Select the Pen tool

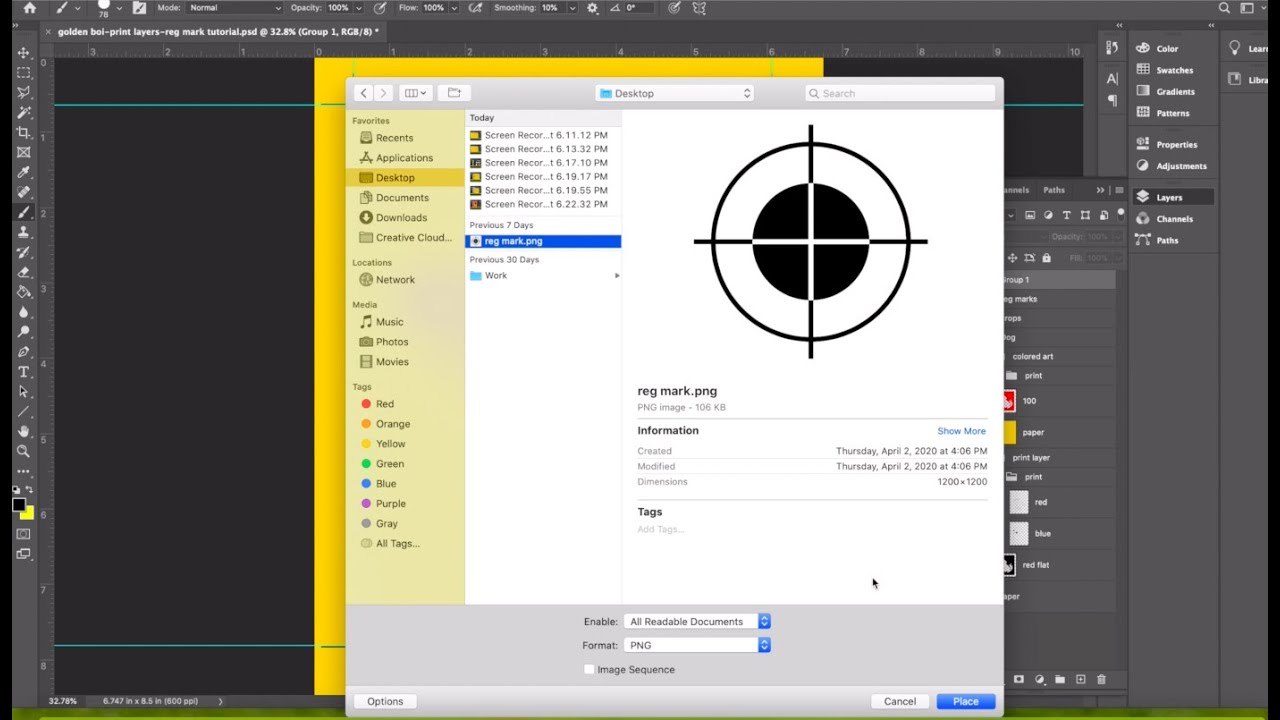(24, 352)
